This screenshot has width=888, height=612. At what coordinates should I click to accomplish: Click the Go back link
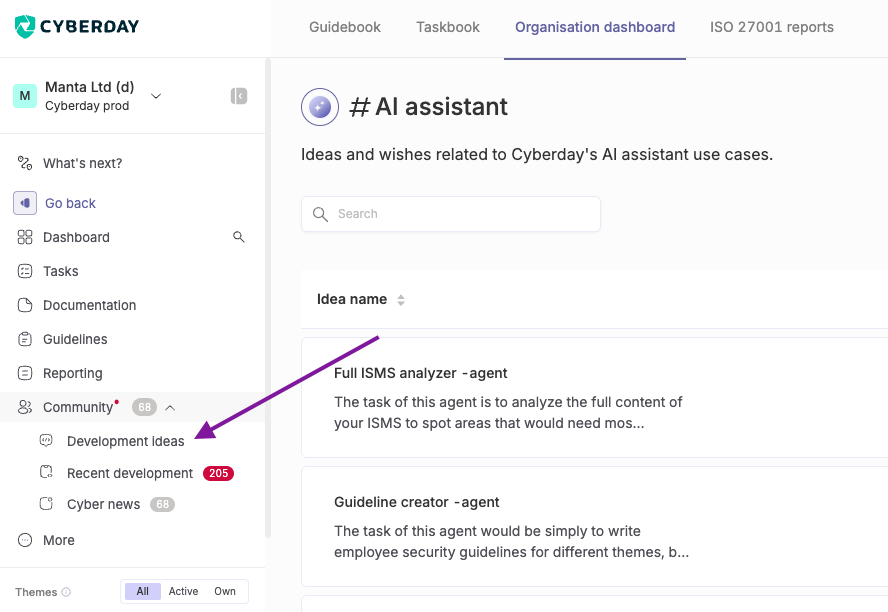pyautogui.click(x=70, y=203)
